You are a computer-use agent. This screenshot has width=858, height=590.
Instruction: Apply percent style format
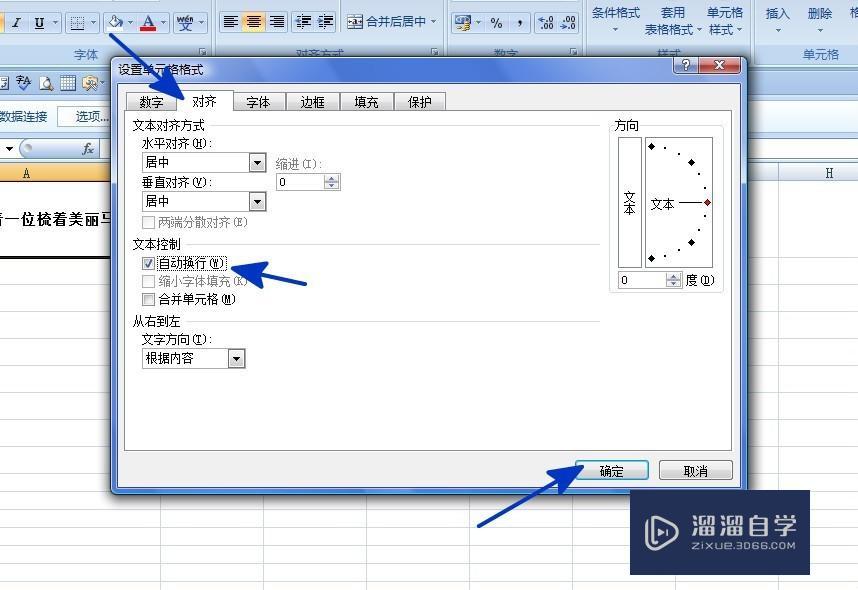click(x=496, y=22)
